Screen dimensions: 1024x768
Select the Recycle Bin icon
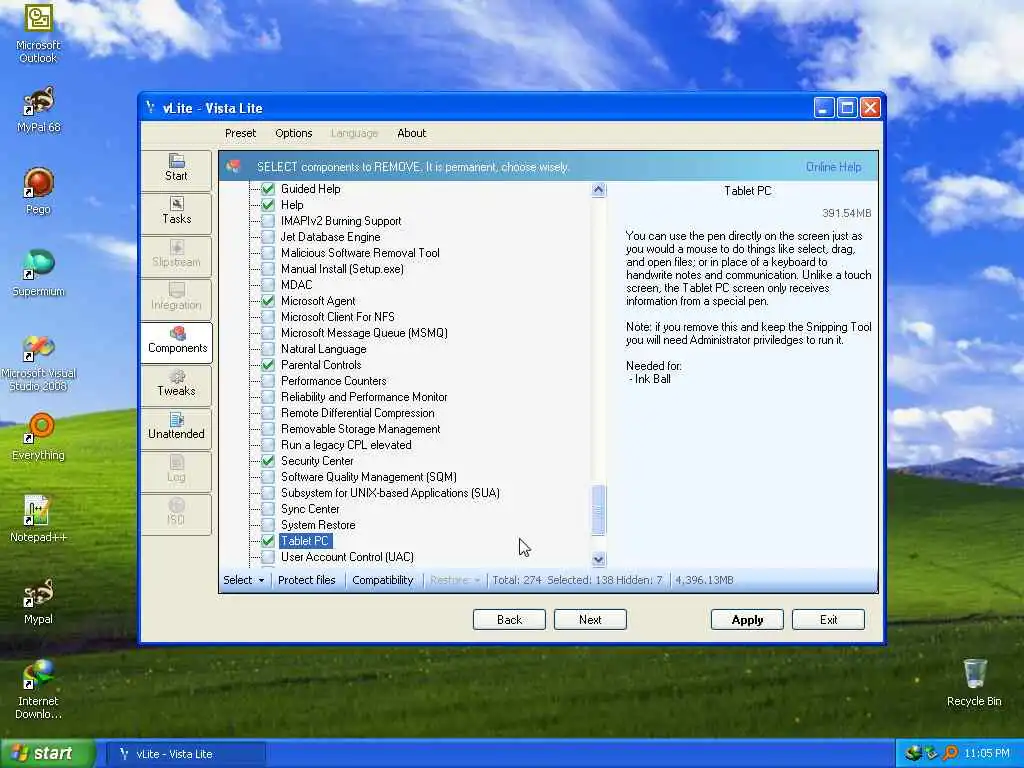click(x=974, y=682)
